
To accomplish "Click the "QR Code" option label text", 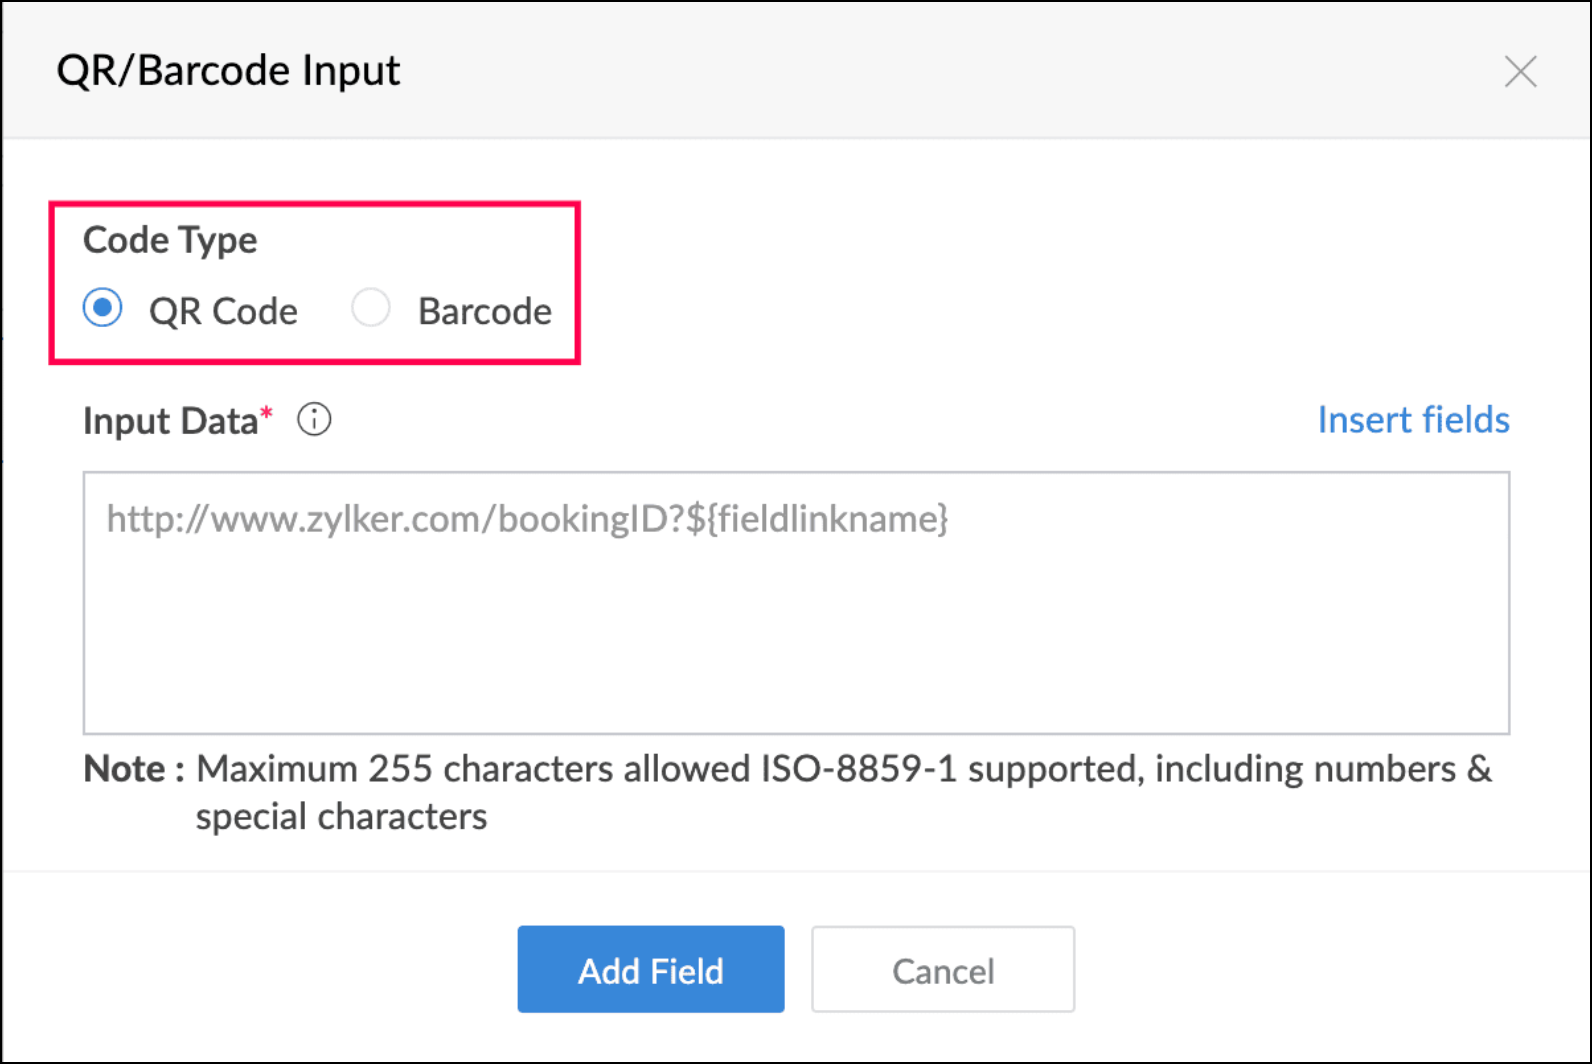I will pyautogui.click(x=223, y=312).
